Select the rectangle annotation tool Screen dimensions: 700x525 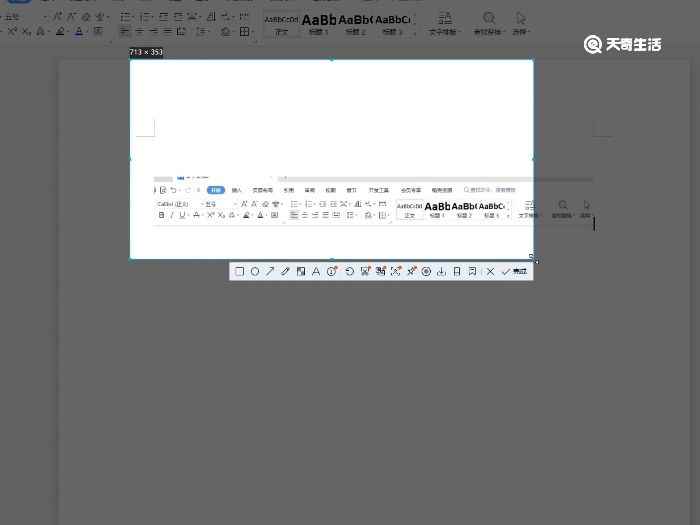pos(239,271)
